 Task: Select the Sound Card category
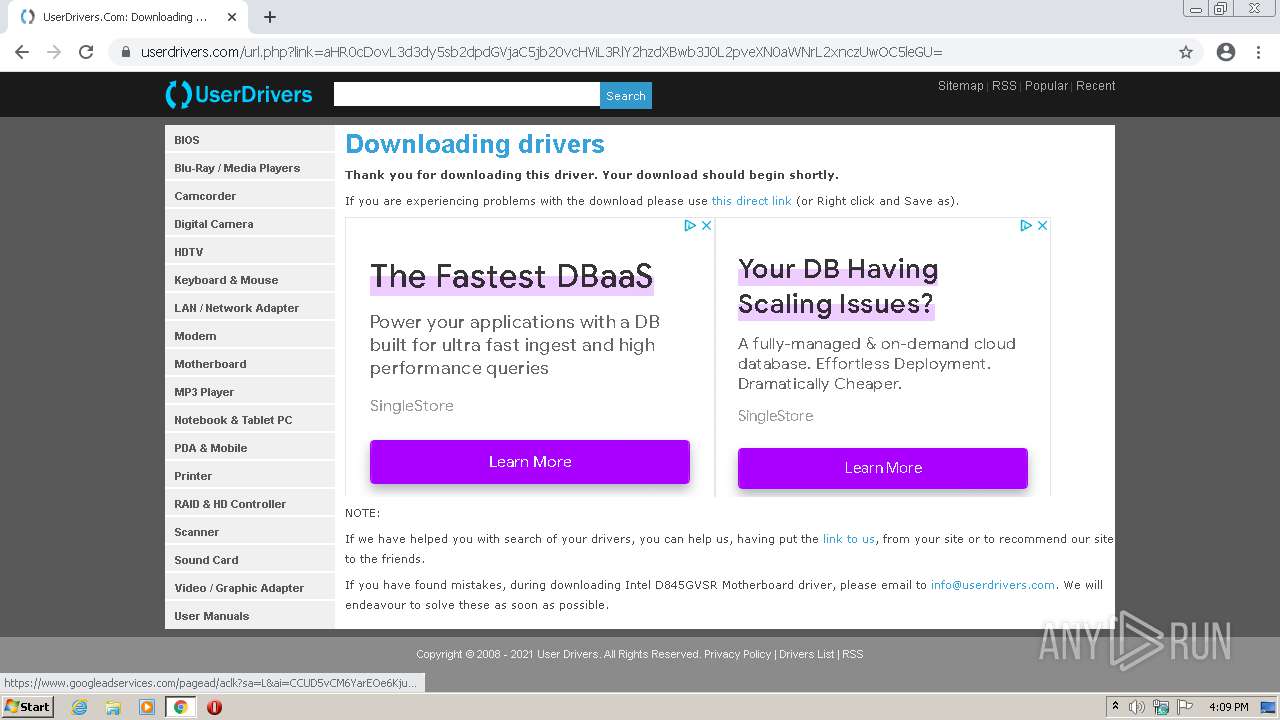tap(250, 560)
